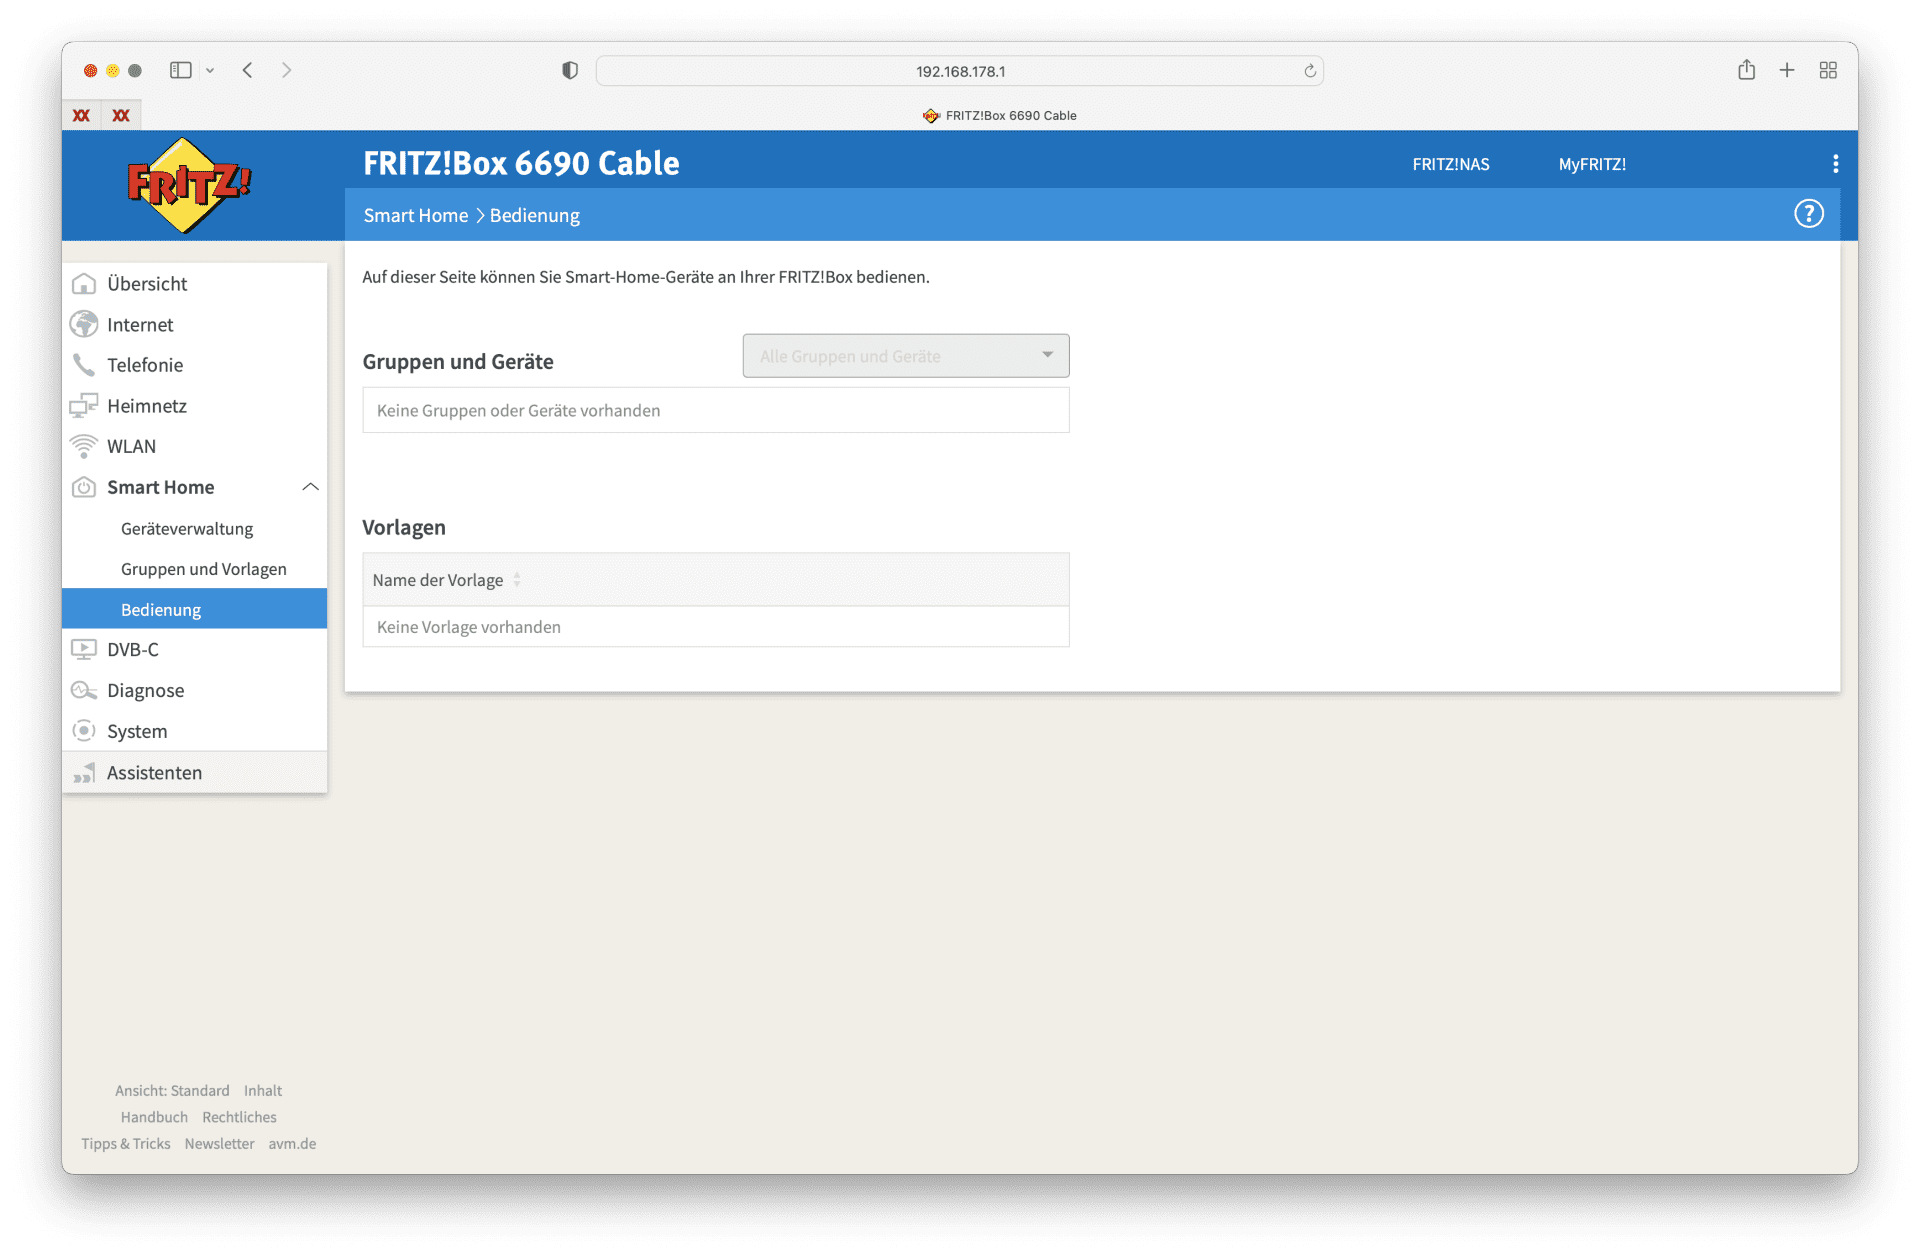Image resolution: width=1920 pixels, height=1256 pixels.
Task: Go back in browser history
Action: pyautogui.click(x=247, y=70)
